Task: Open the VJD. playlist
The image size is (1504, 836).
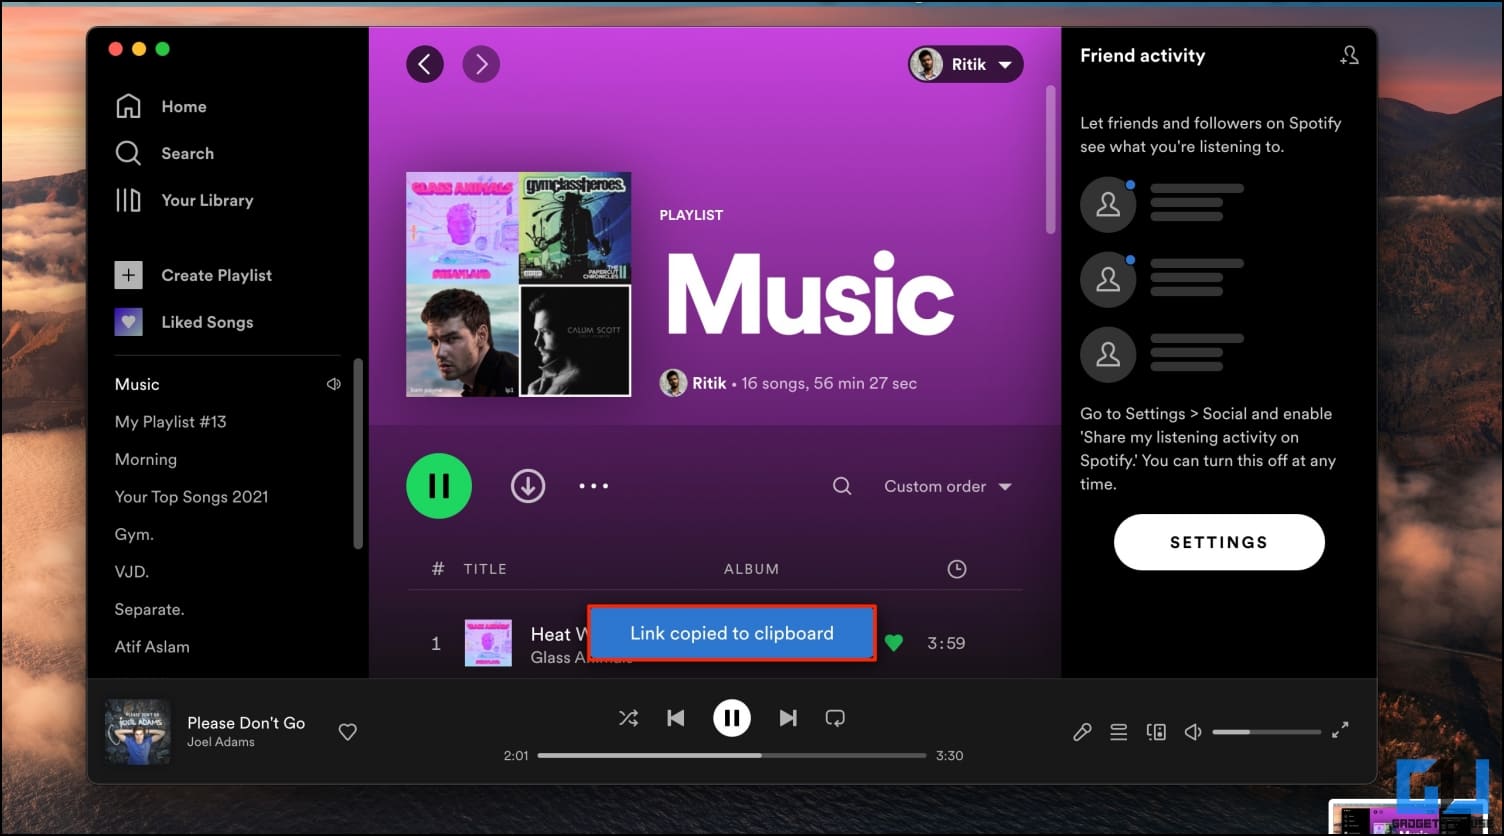Action: (x=132, y=572)
